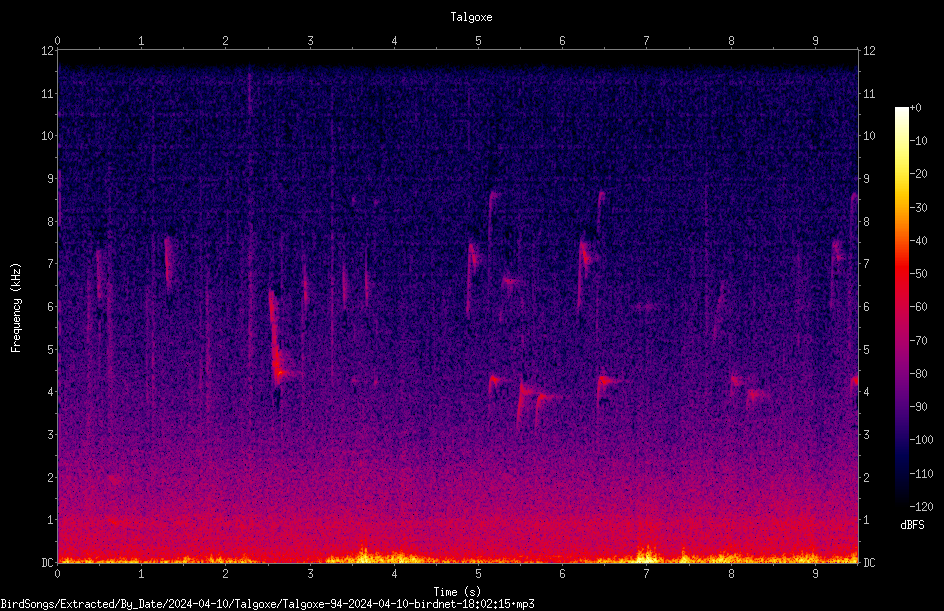The image size is (944, 611).
Task: Click the 12 kHz label on left axis
Action: coord(48,51)
